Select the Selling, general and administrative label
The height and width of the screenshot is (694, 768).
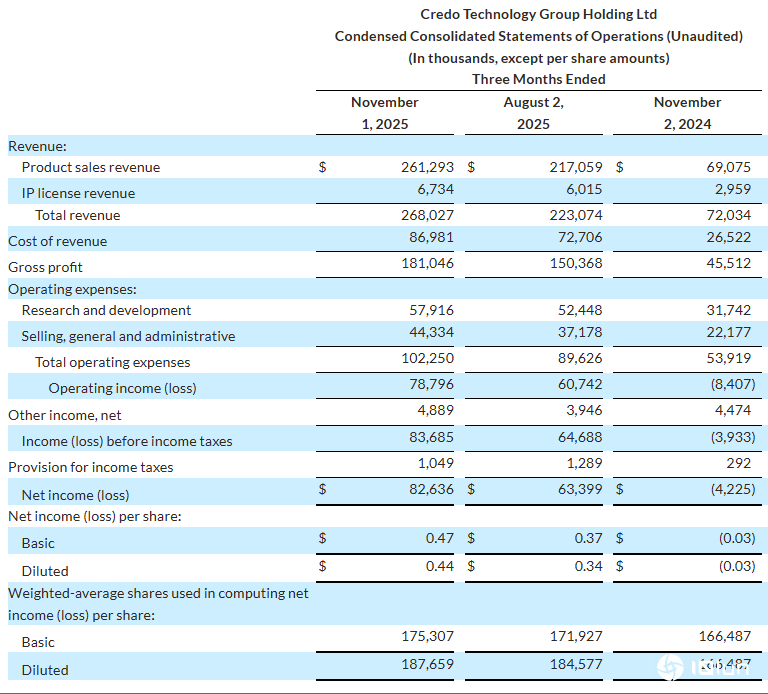click(x=128, y=336)
